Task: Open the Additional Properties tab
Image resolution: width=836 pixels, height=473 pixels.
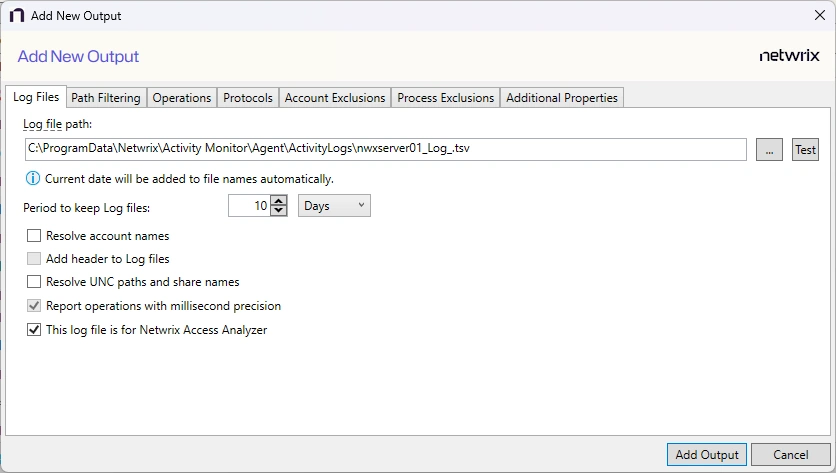Action: point(562,98)
